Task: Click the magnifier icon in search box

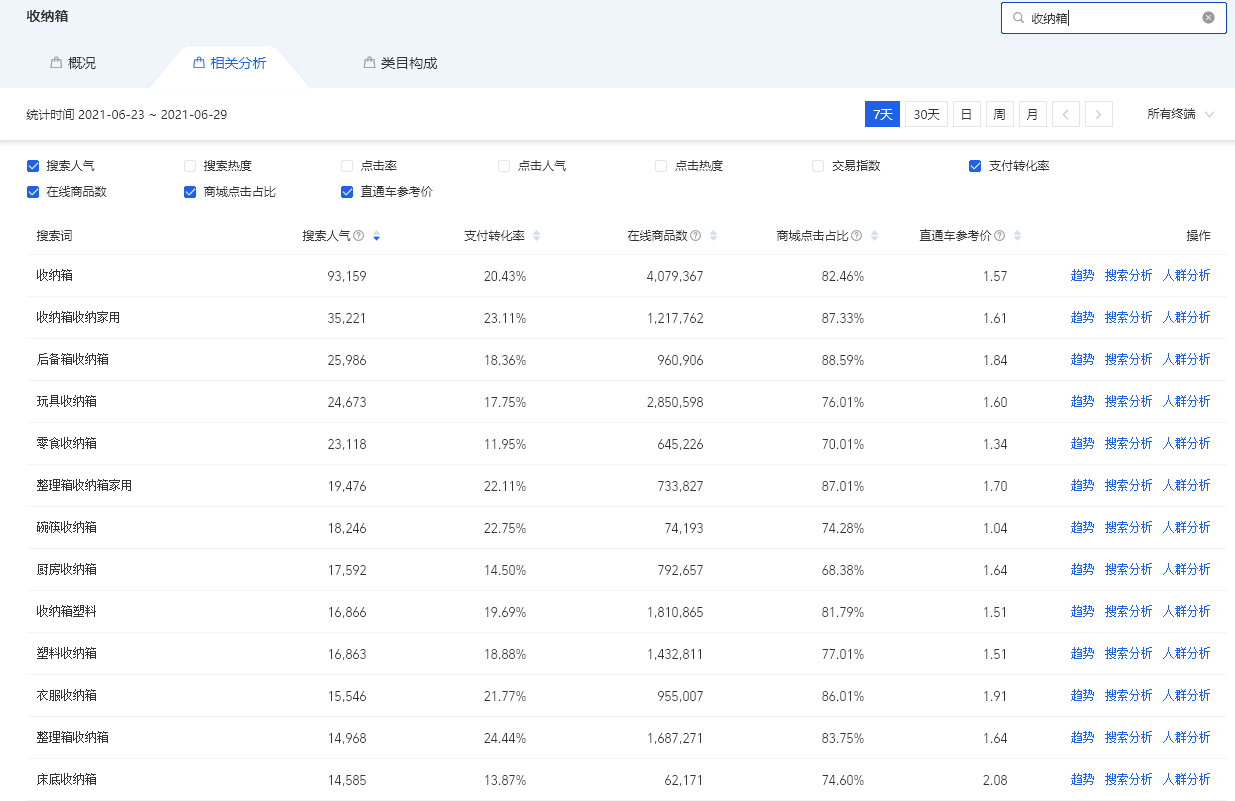Action: (1018, 18)
